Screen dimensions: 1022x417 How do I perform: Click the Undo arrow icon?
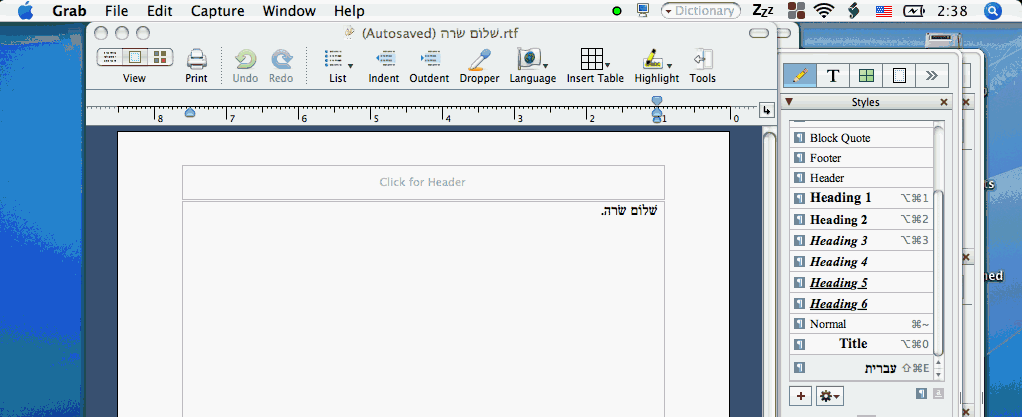[x=246, y=59]
